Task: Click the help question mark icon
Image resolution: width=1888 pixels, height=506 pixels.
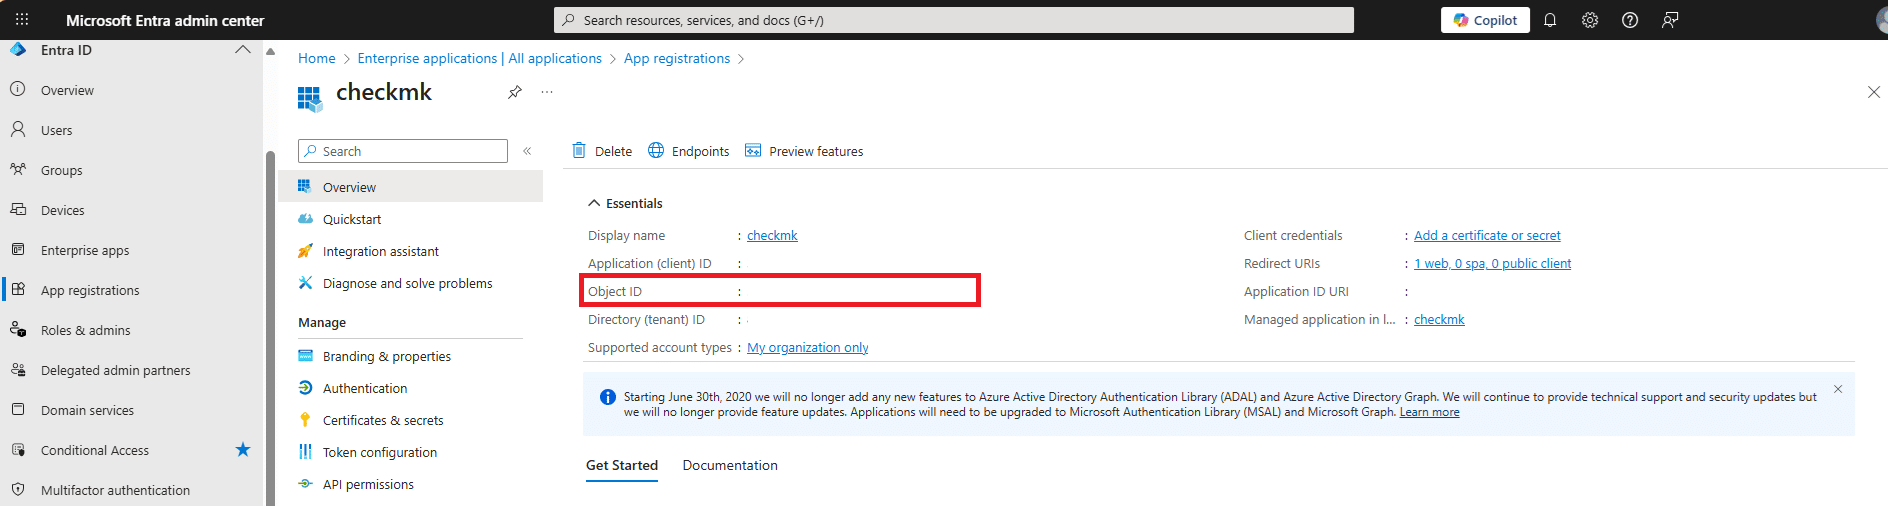Action: pos(1630,20)
